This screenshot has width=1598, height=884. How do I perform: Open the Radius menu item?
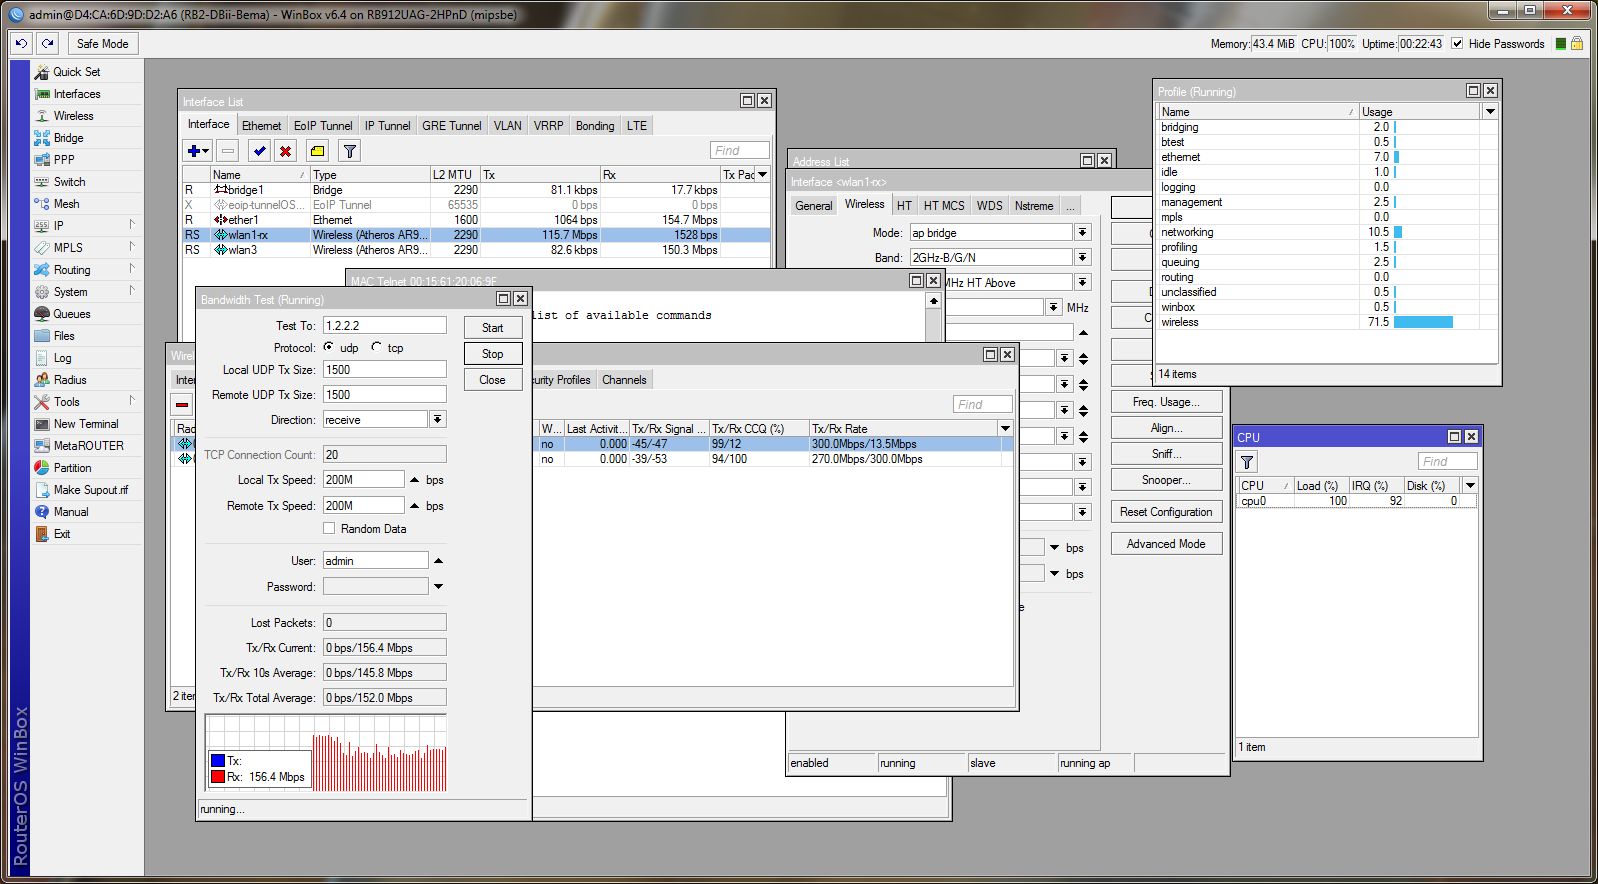(70, 380)
